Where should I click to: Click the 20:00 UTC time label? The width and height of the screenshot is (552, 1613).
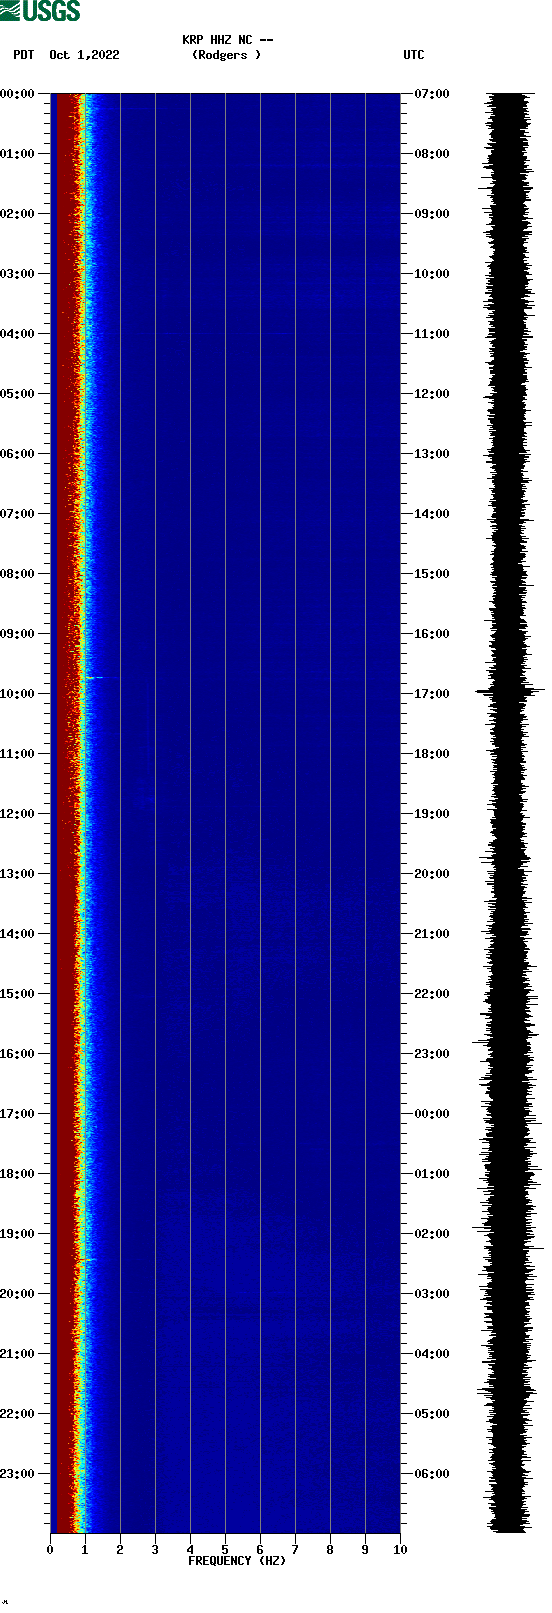point(432,874)
